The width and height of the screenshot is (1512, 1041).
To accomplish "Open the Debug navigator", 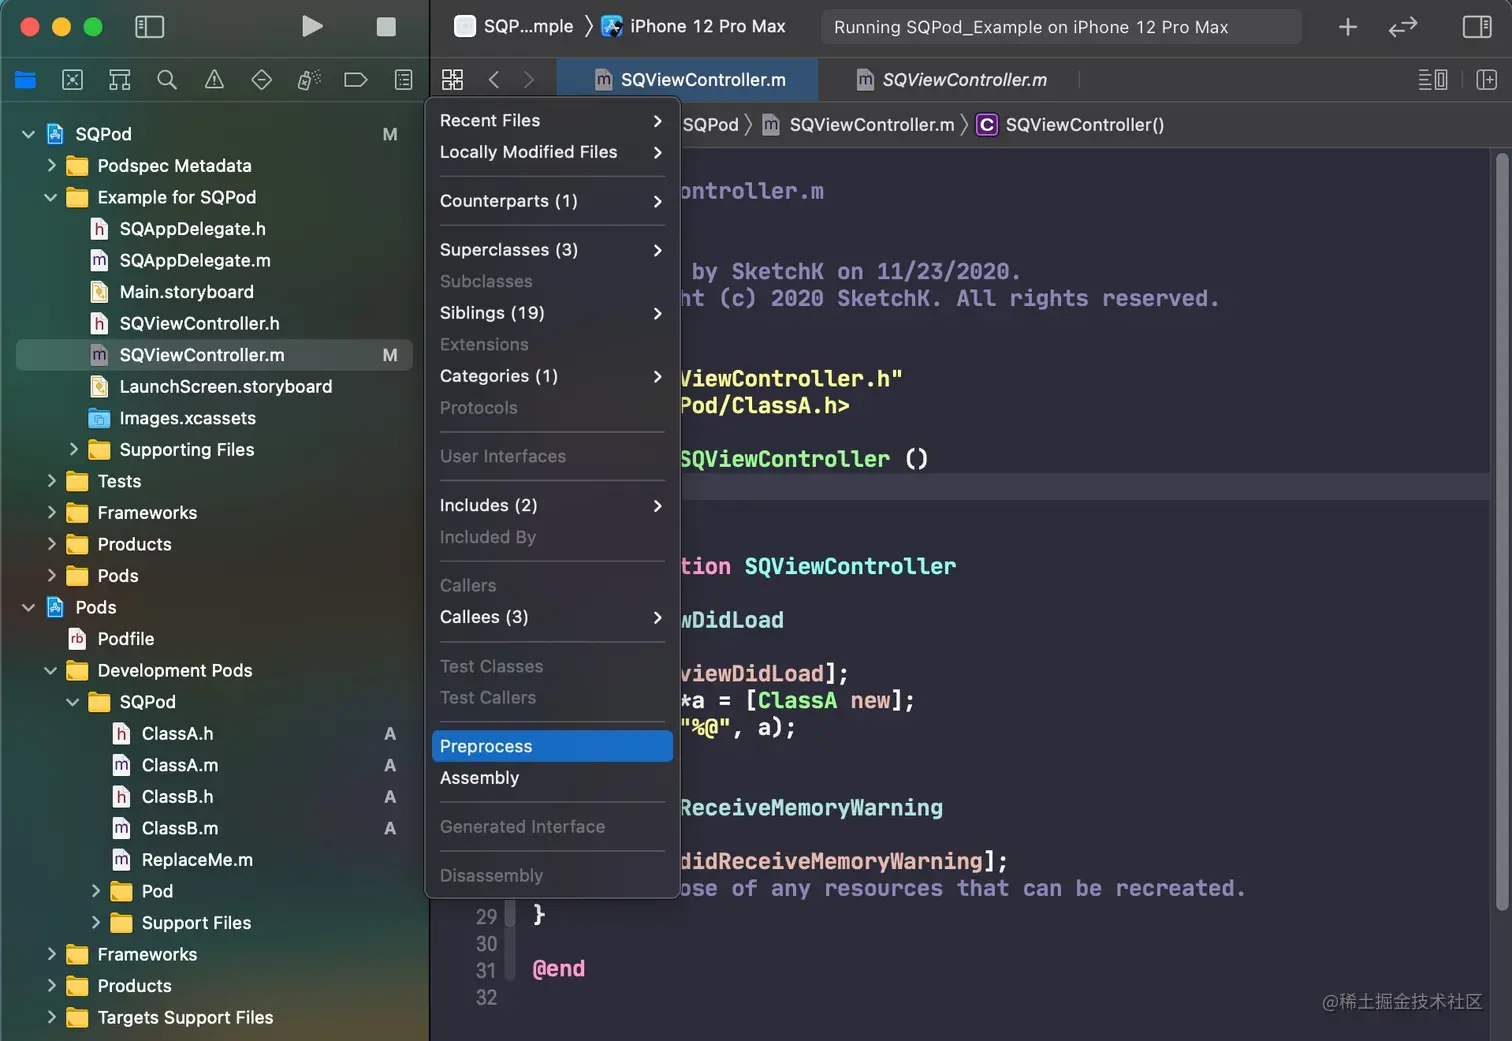I will pos(309,80).
